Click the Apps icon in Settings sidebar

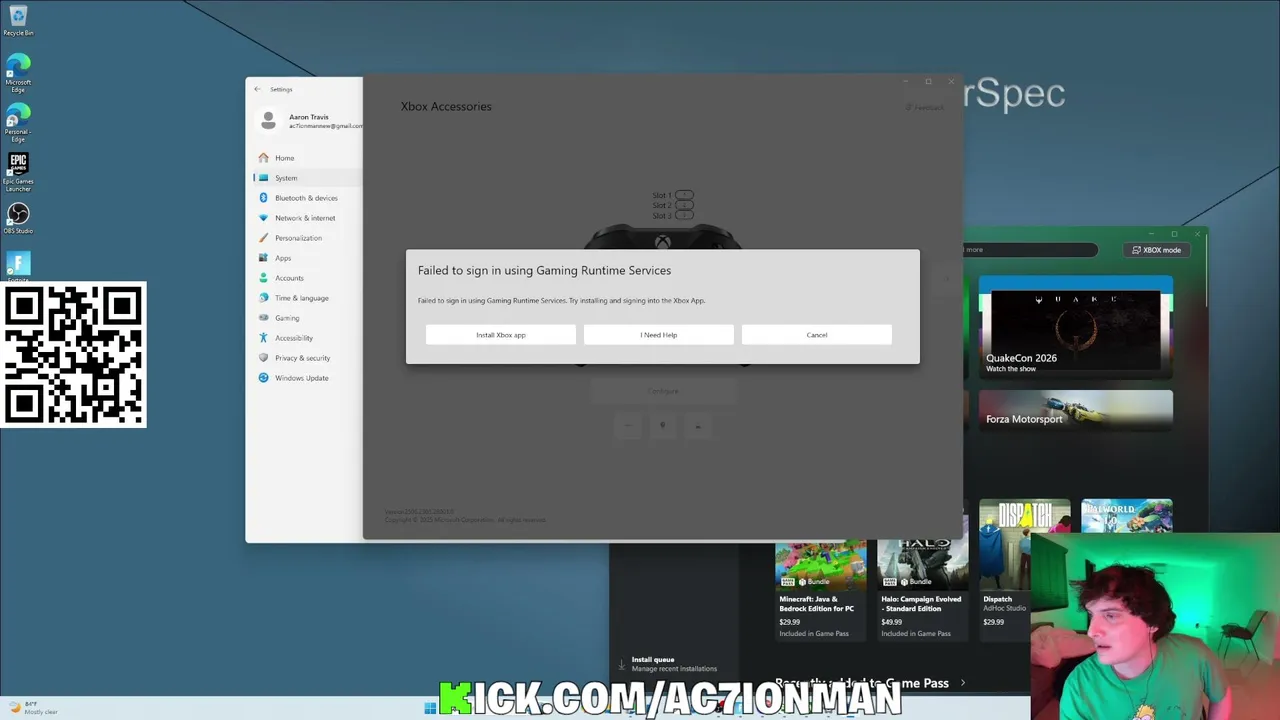[264, 258]
